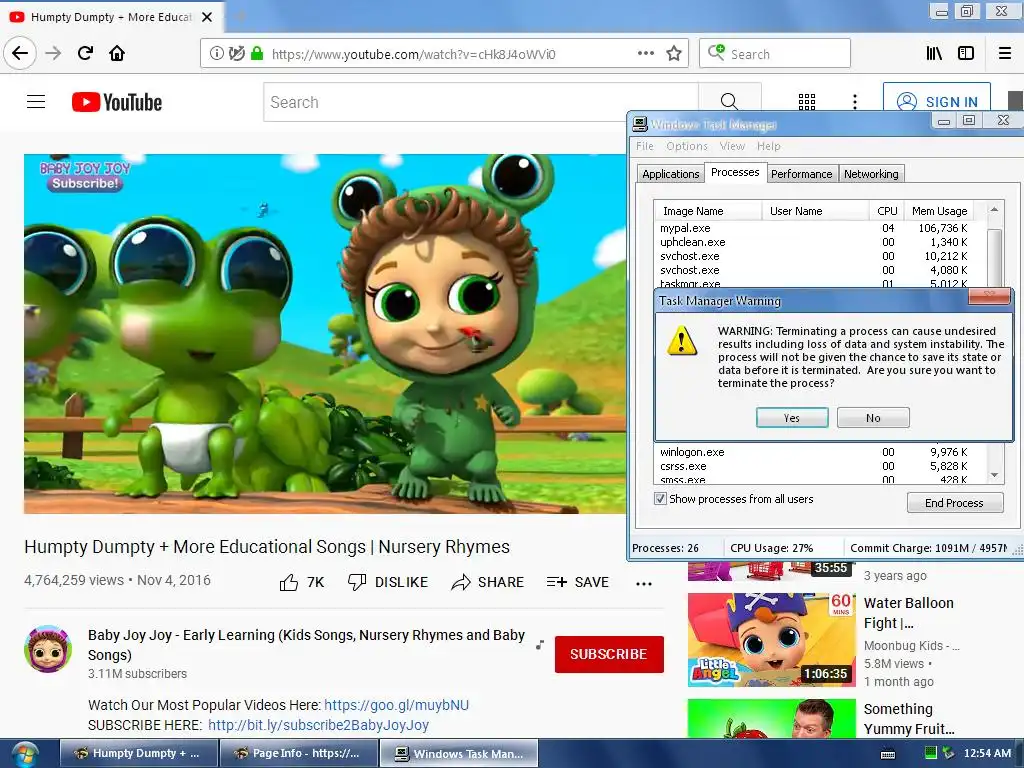Open the Performance tab

click(x=801, y=174)
